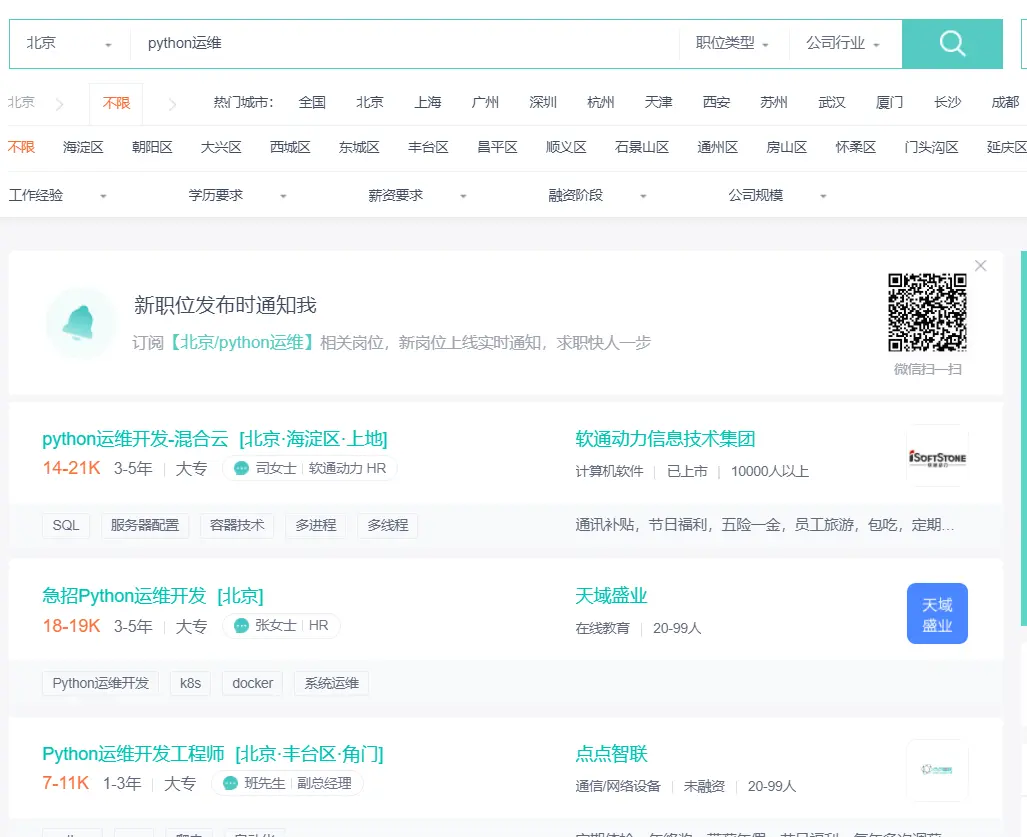Expand the 薪资要求 filter
The height and width of the screenshot is (837, 1027).
417,195
